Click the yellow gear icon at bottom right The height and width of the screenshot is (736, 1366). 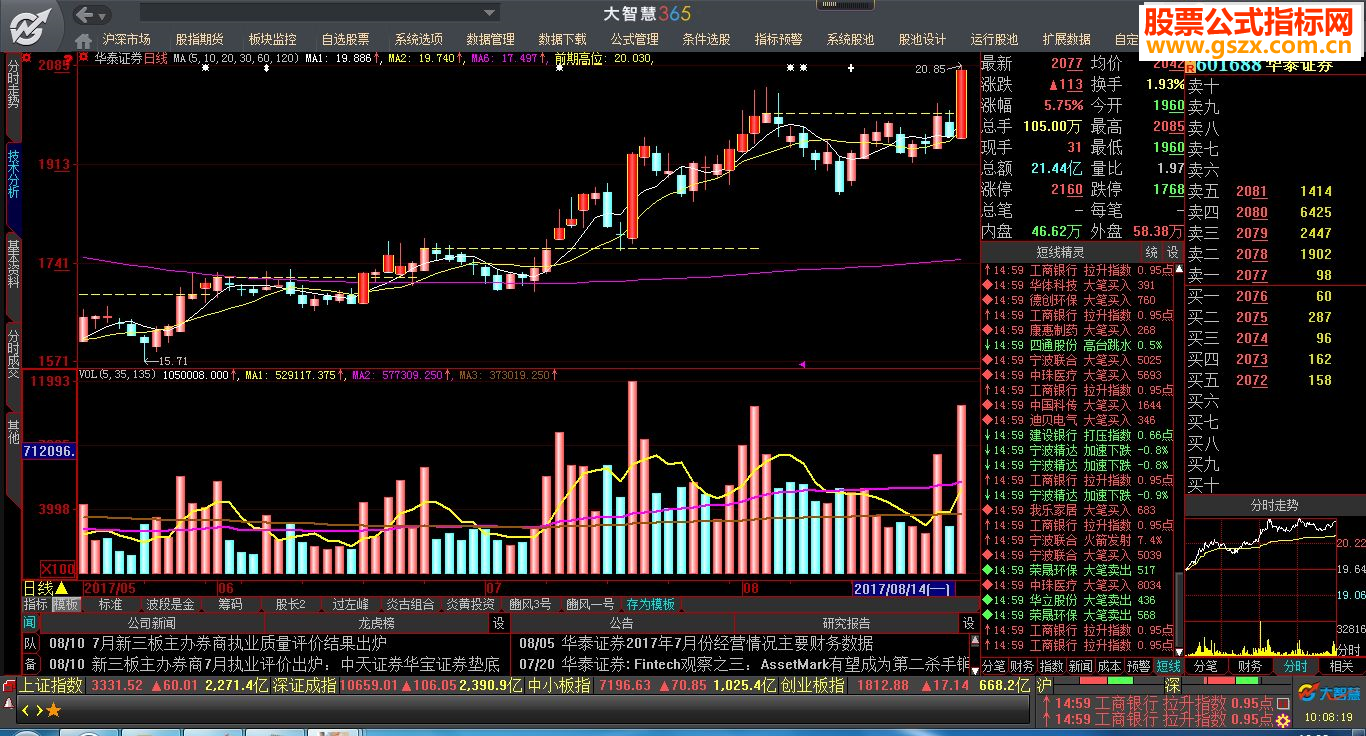(x=1281, y=718)
